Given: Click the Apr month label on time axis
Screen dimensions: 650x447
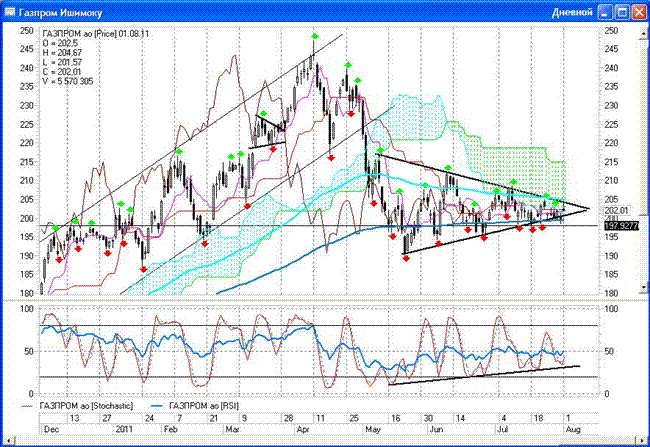Looking at the screenshot, I should coord(303,430).
